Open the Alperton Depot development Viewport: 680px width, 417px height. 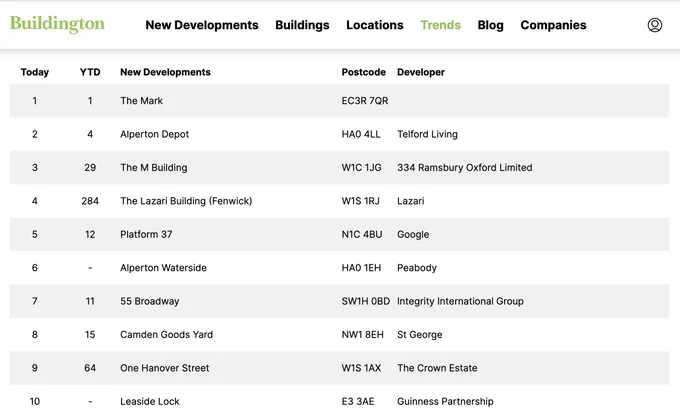click(154, 134)
